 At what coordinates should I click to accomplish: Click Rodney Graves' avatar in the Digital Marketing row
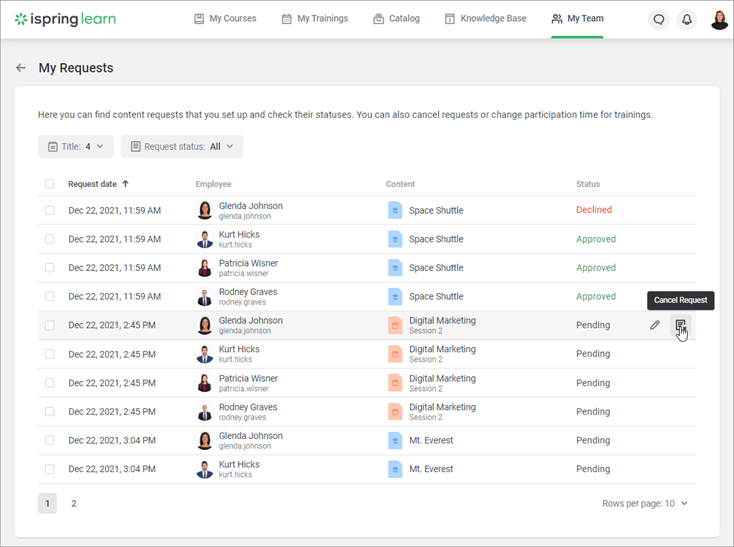(x=205, y=412)
